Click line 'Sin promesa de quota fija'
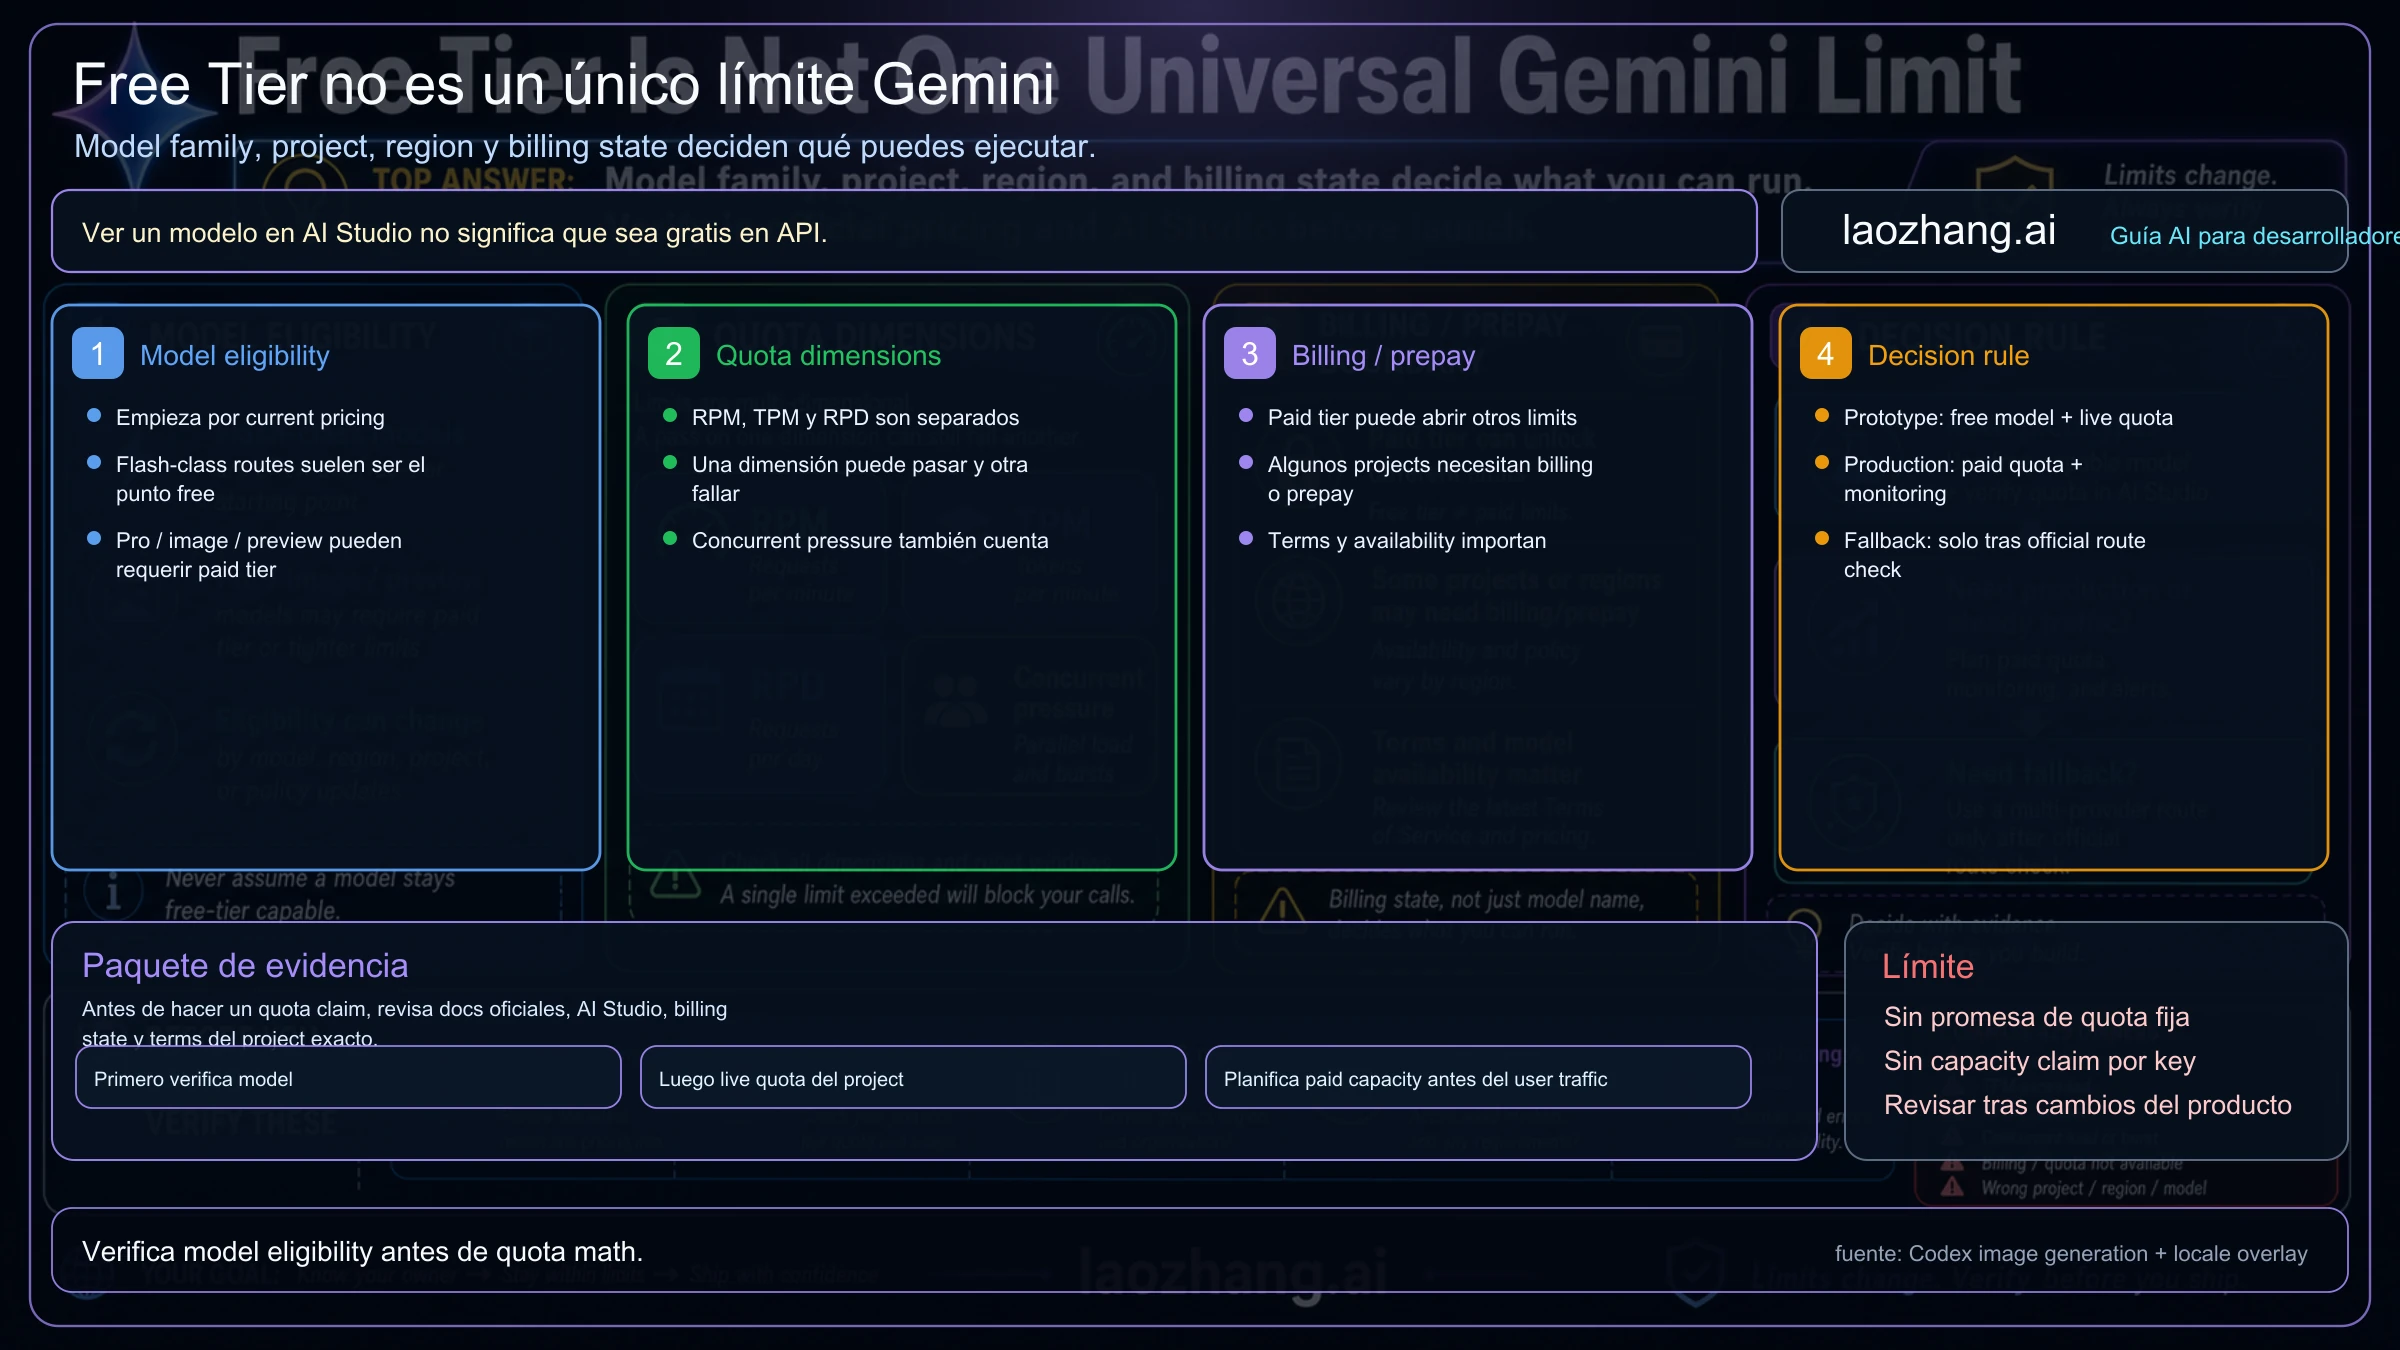 pos(2037,1017)
